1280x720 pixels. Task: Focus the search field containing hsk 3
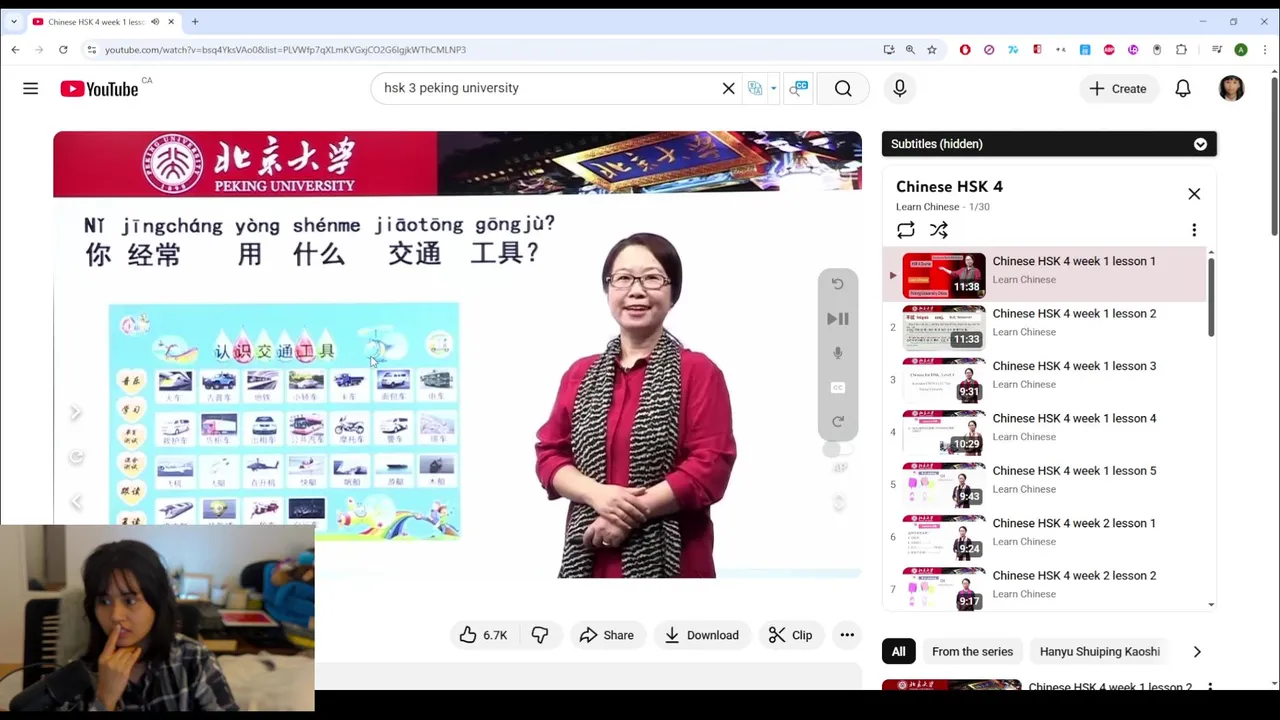(x=550, y=88)
